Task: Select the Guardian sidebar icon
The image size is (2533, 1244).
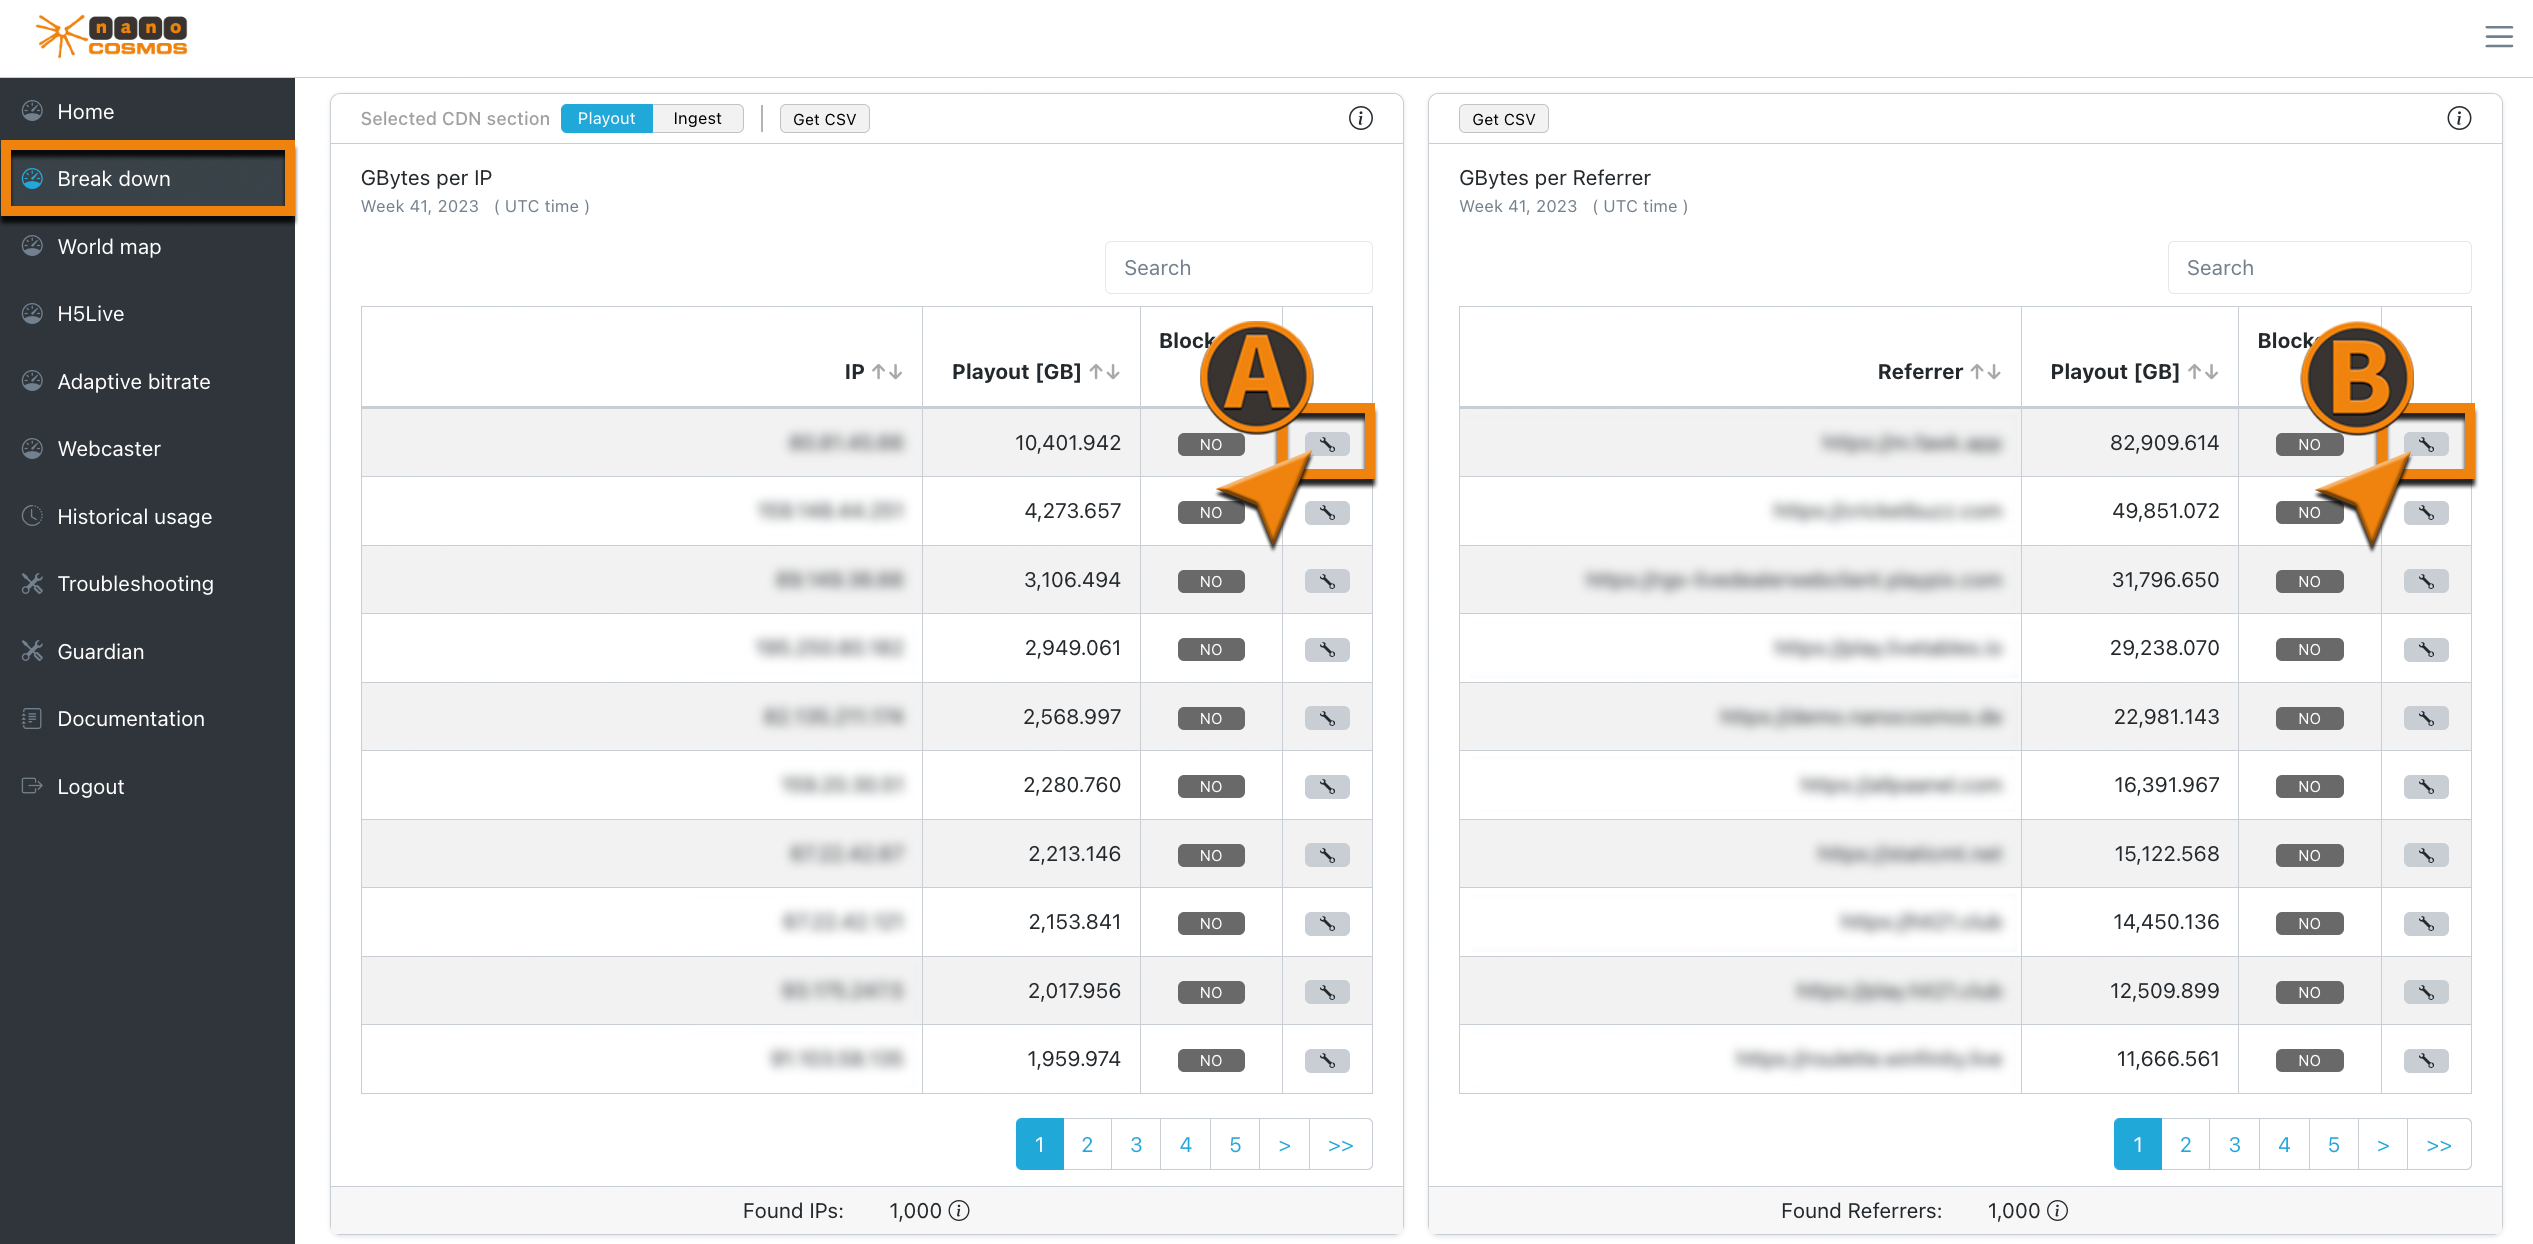Action: [101, 651]
